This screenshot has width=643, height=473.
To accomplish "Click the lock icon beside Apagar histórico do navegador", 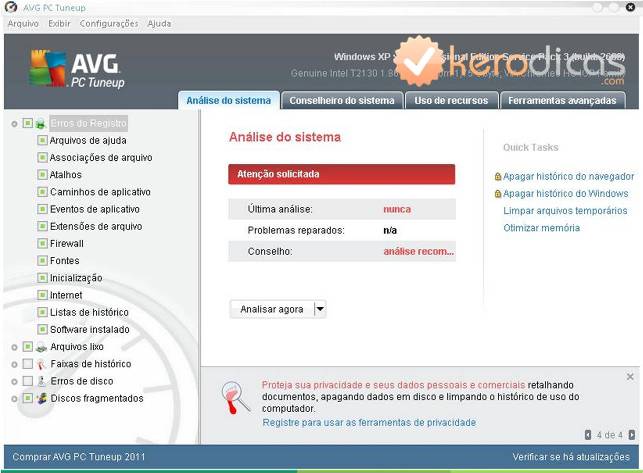I will (x=498, y=176).
